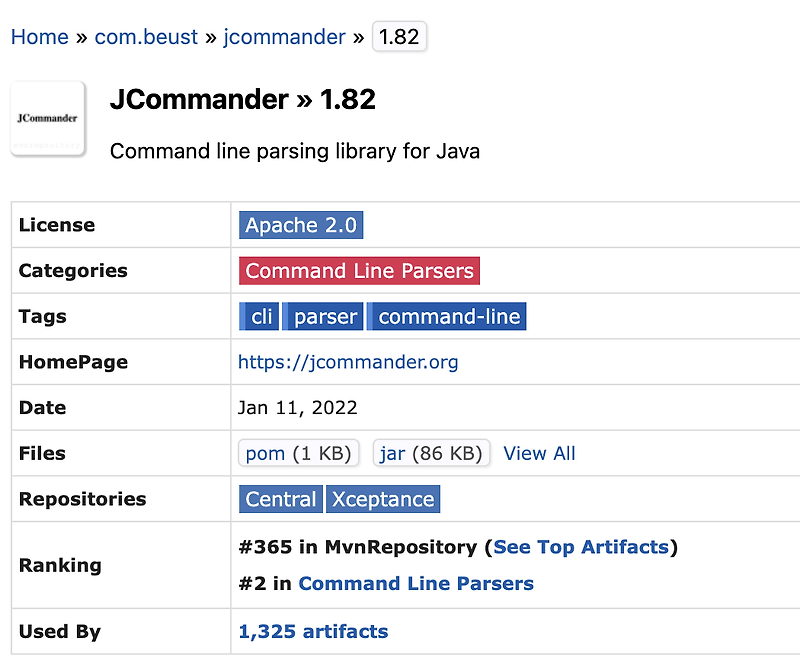800x670 pixels.
Task: Open the Central repository badge
Action: pyautogui.click(x=280, y=499)
